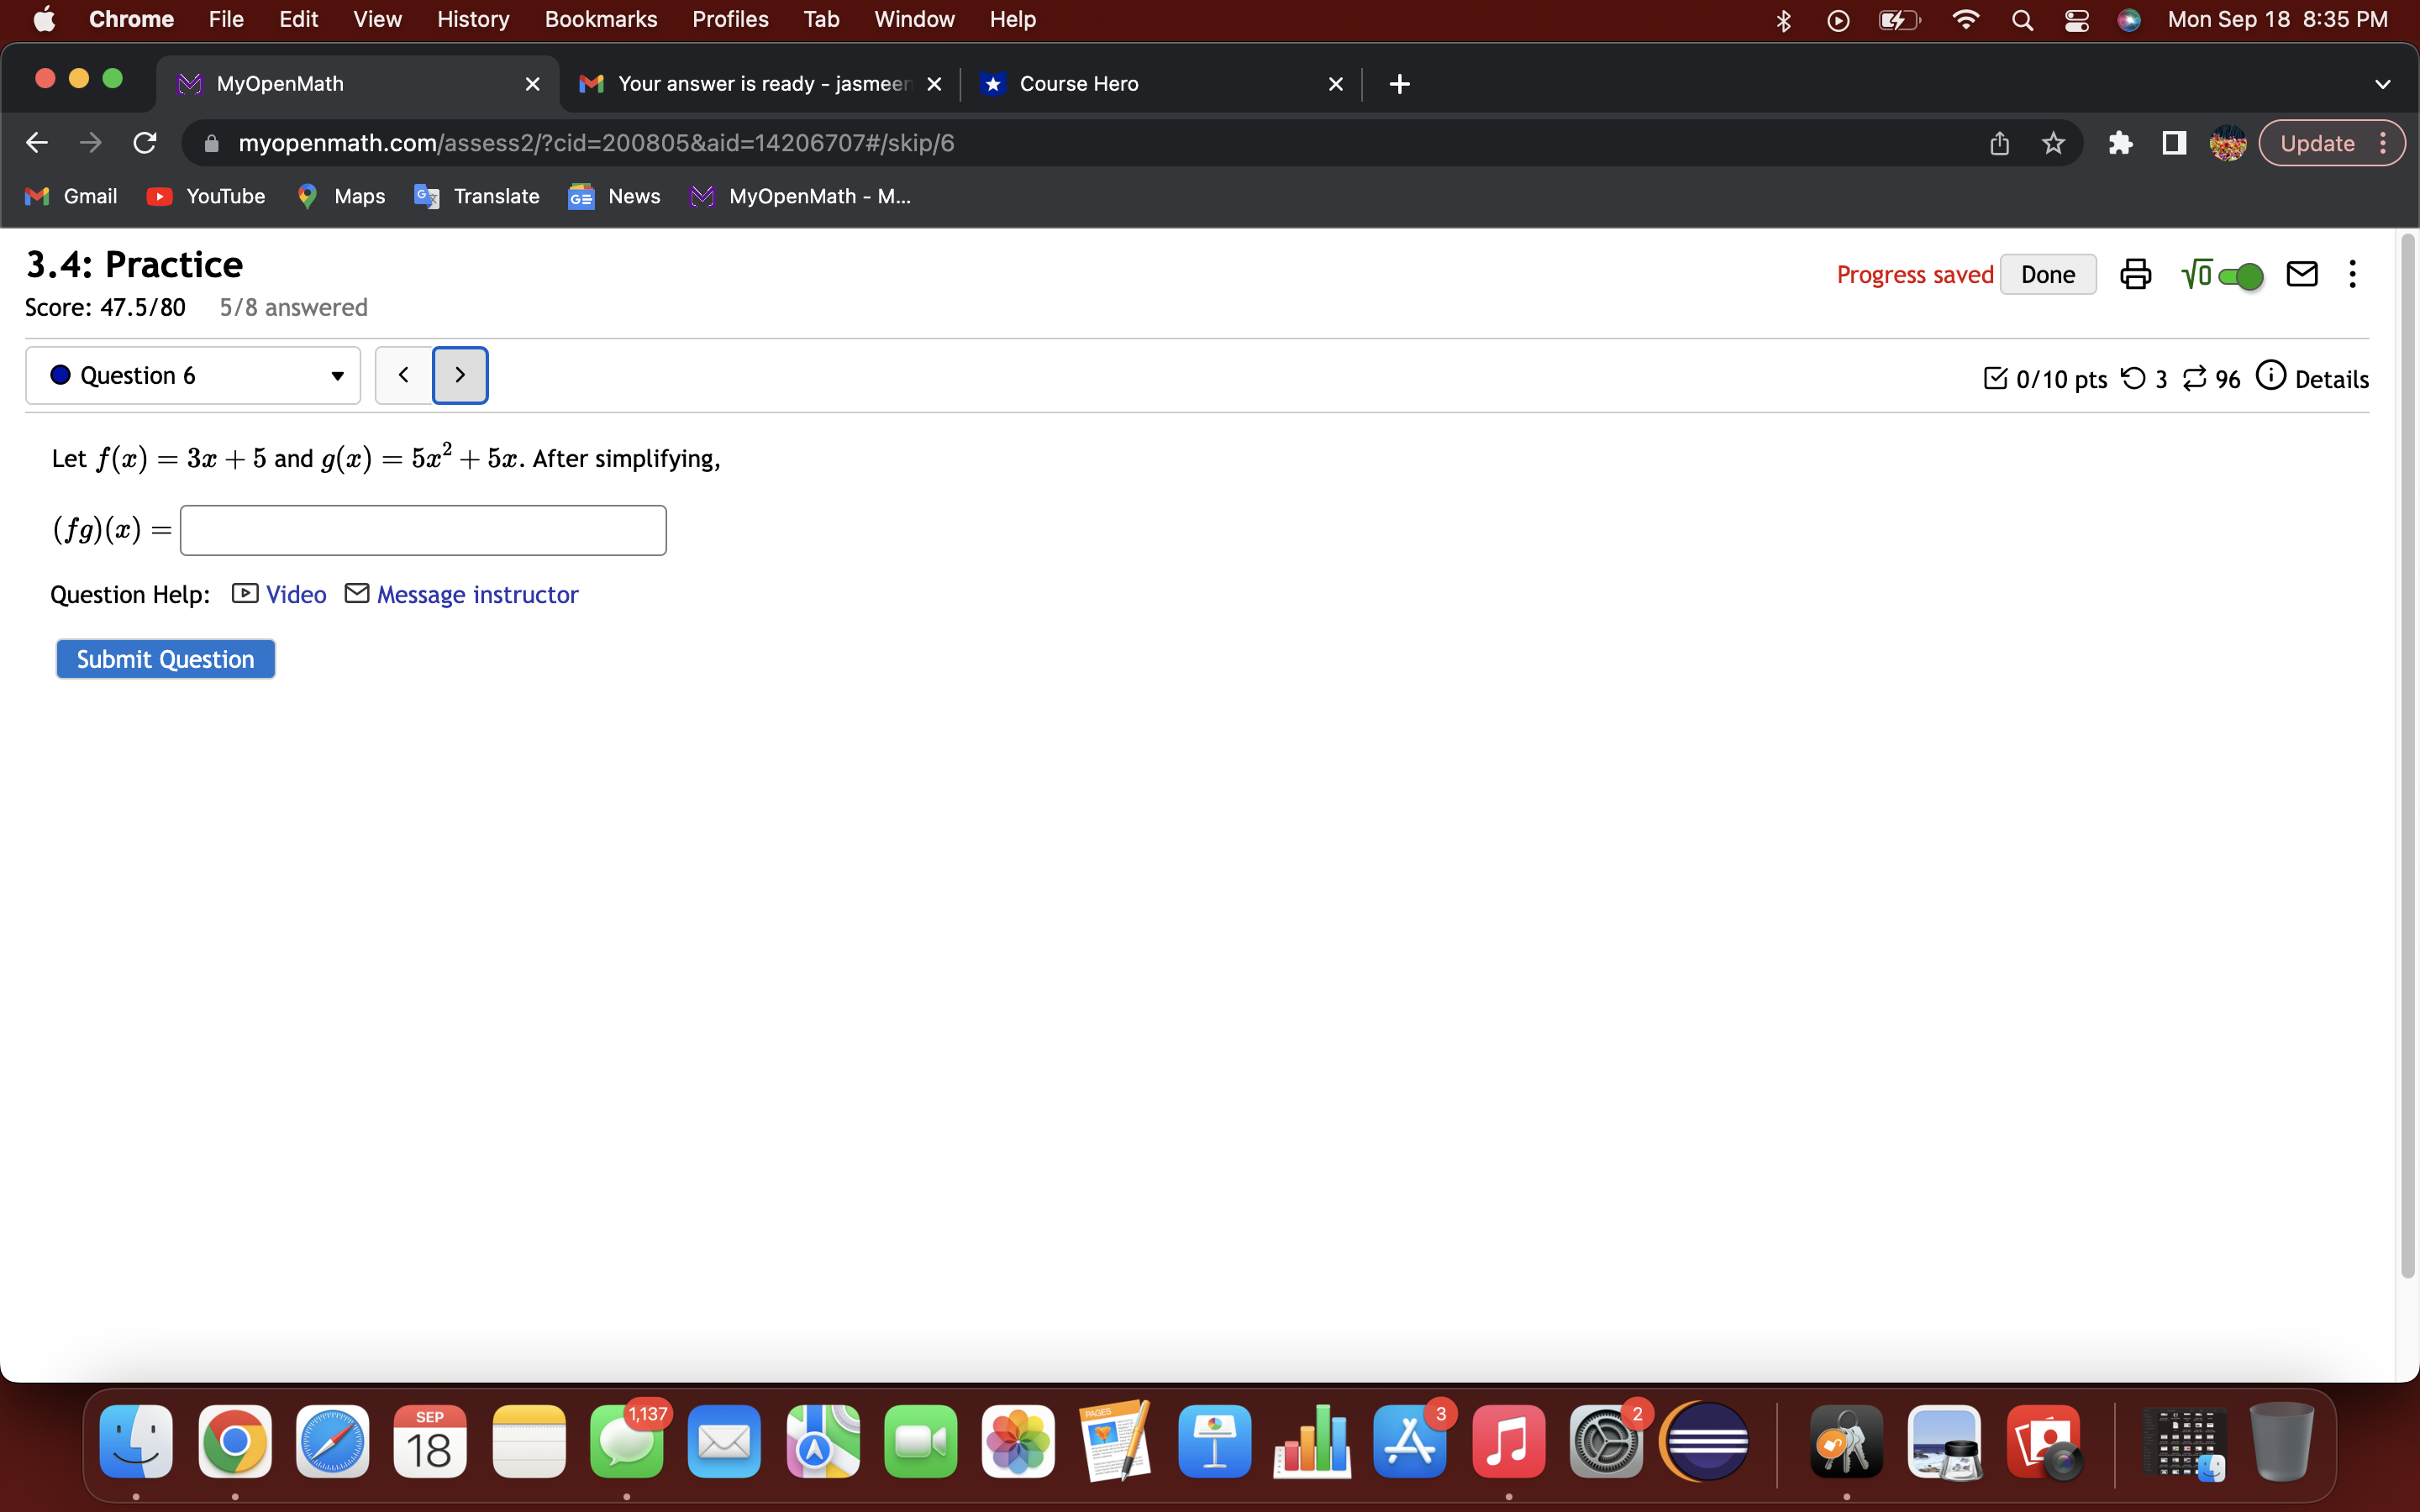Screen dimensions: 2420x1512
Task: Open the Message instructor link
Action: pos(477,593)
